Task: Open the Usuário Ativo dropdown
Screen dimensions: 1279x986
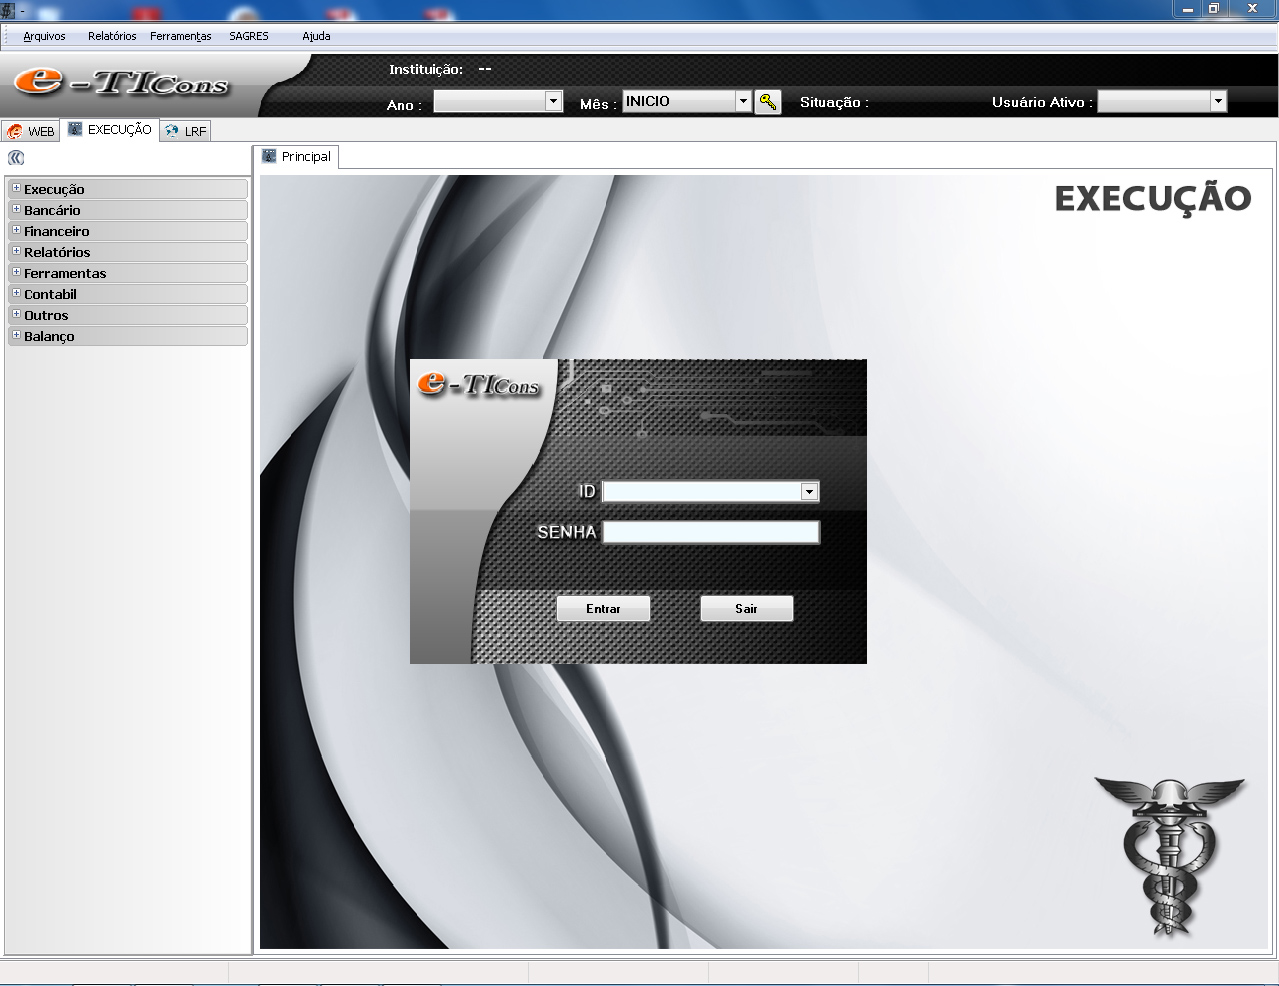Action: 1217,101
